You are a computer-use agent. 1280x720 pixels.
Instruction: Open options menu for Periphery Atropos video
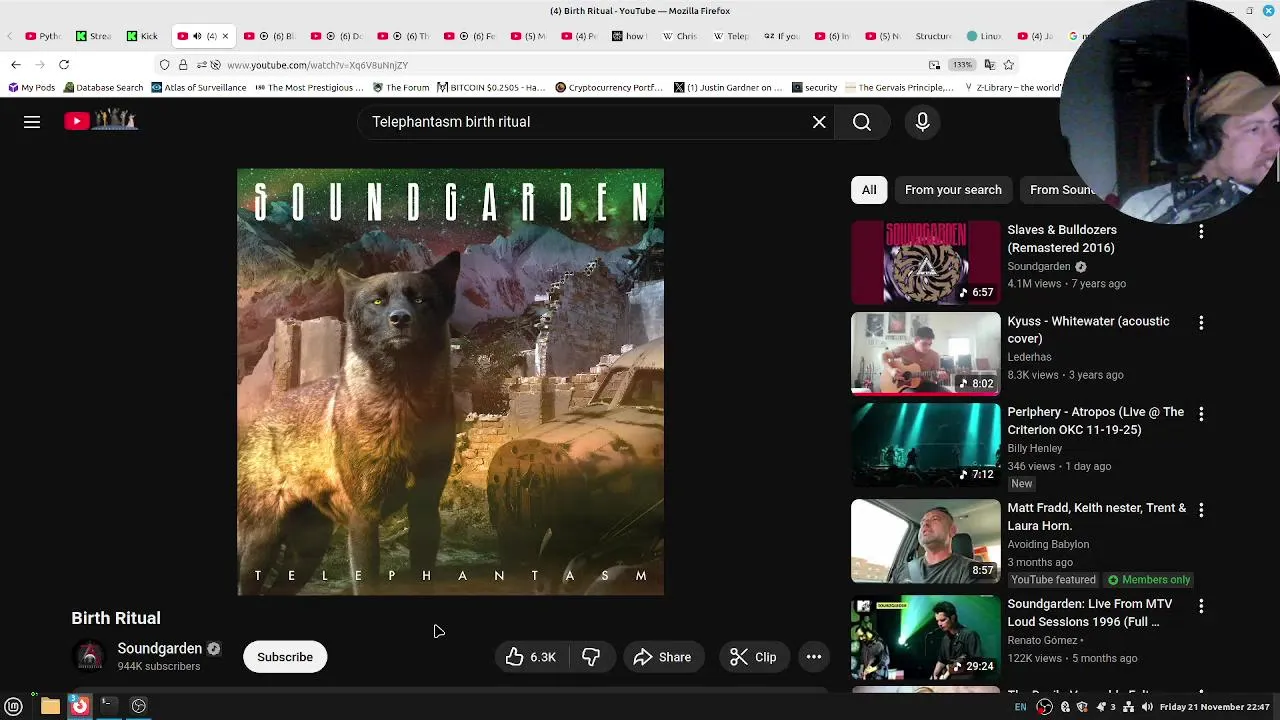1201,413
